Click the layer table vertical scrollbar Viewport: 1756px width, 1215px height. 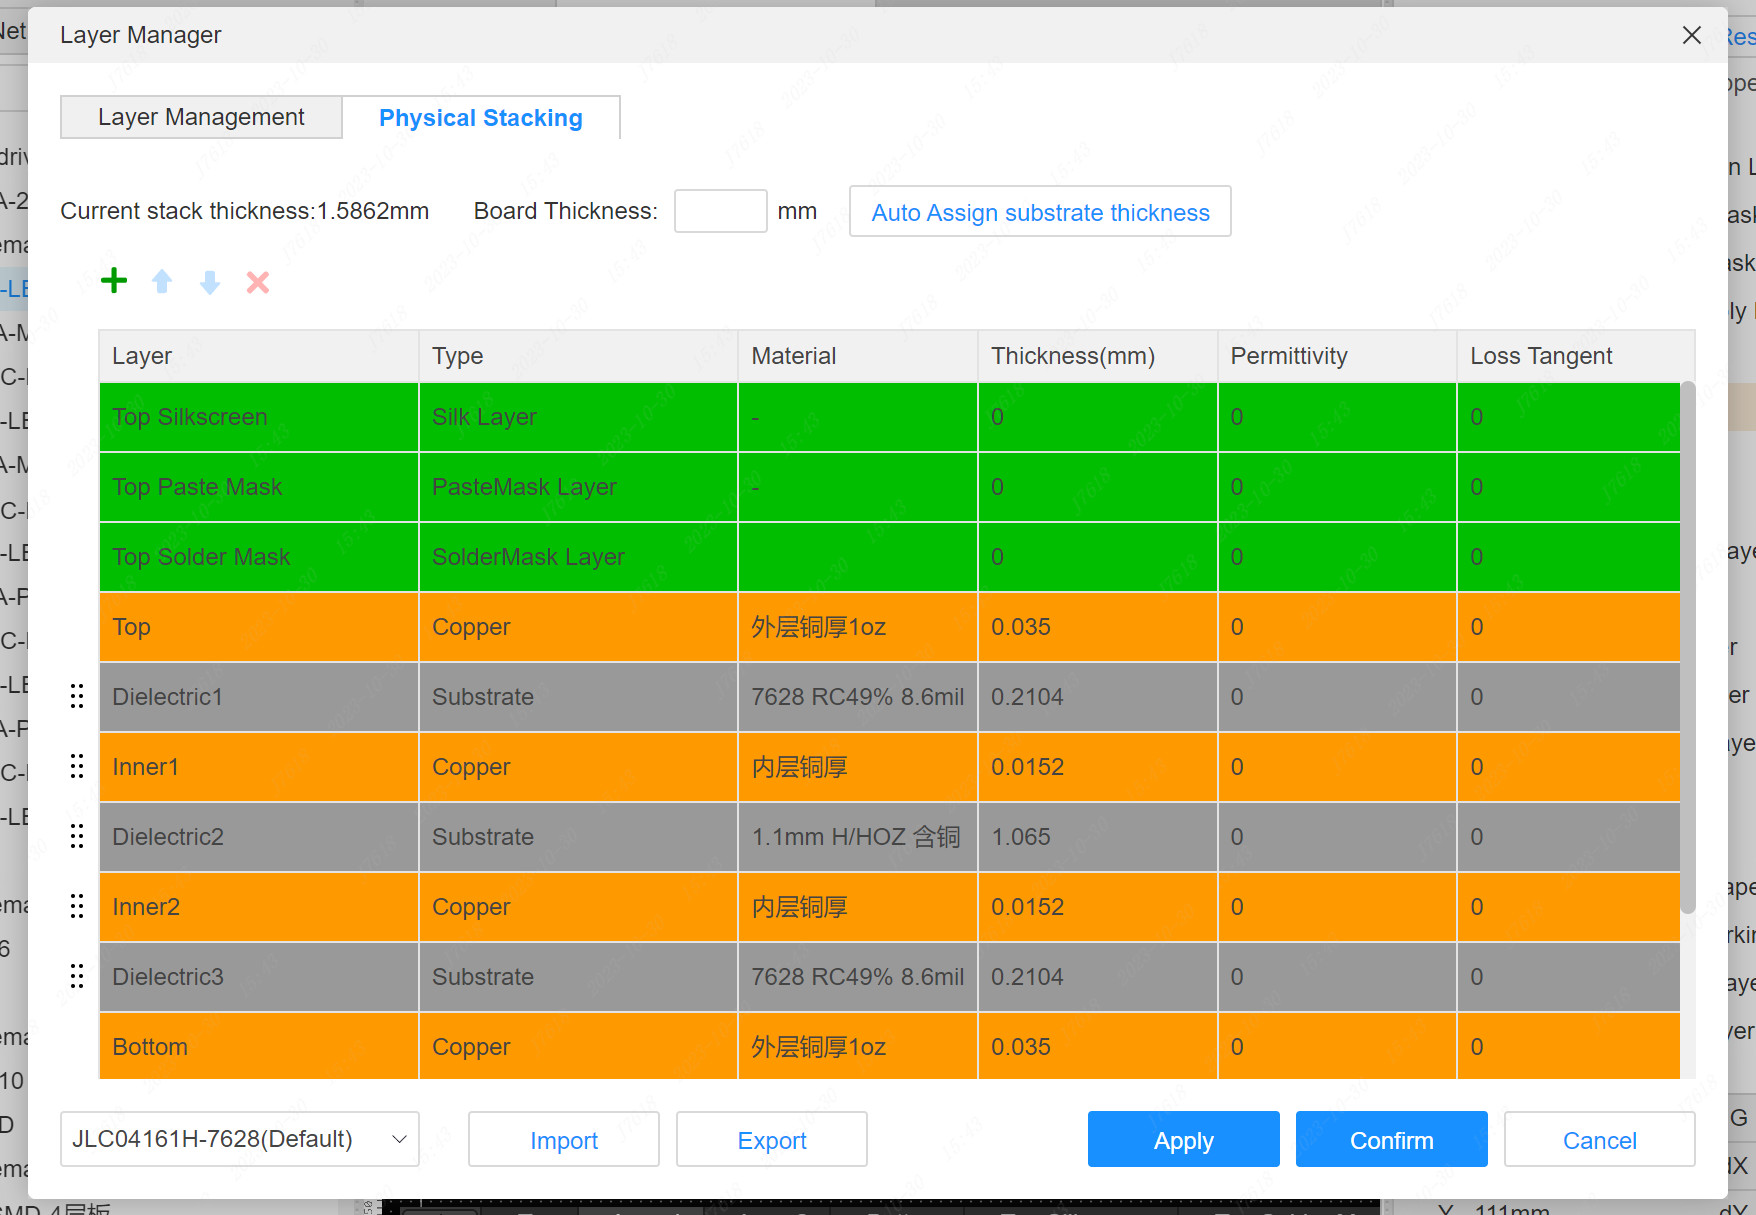(x=1688, y=647)
